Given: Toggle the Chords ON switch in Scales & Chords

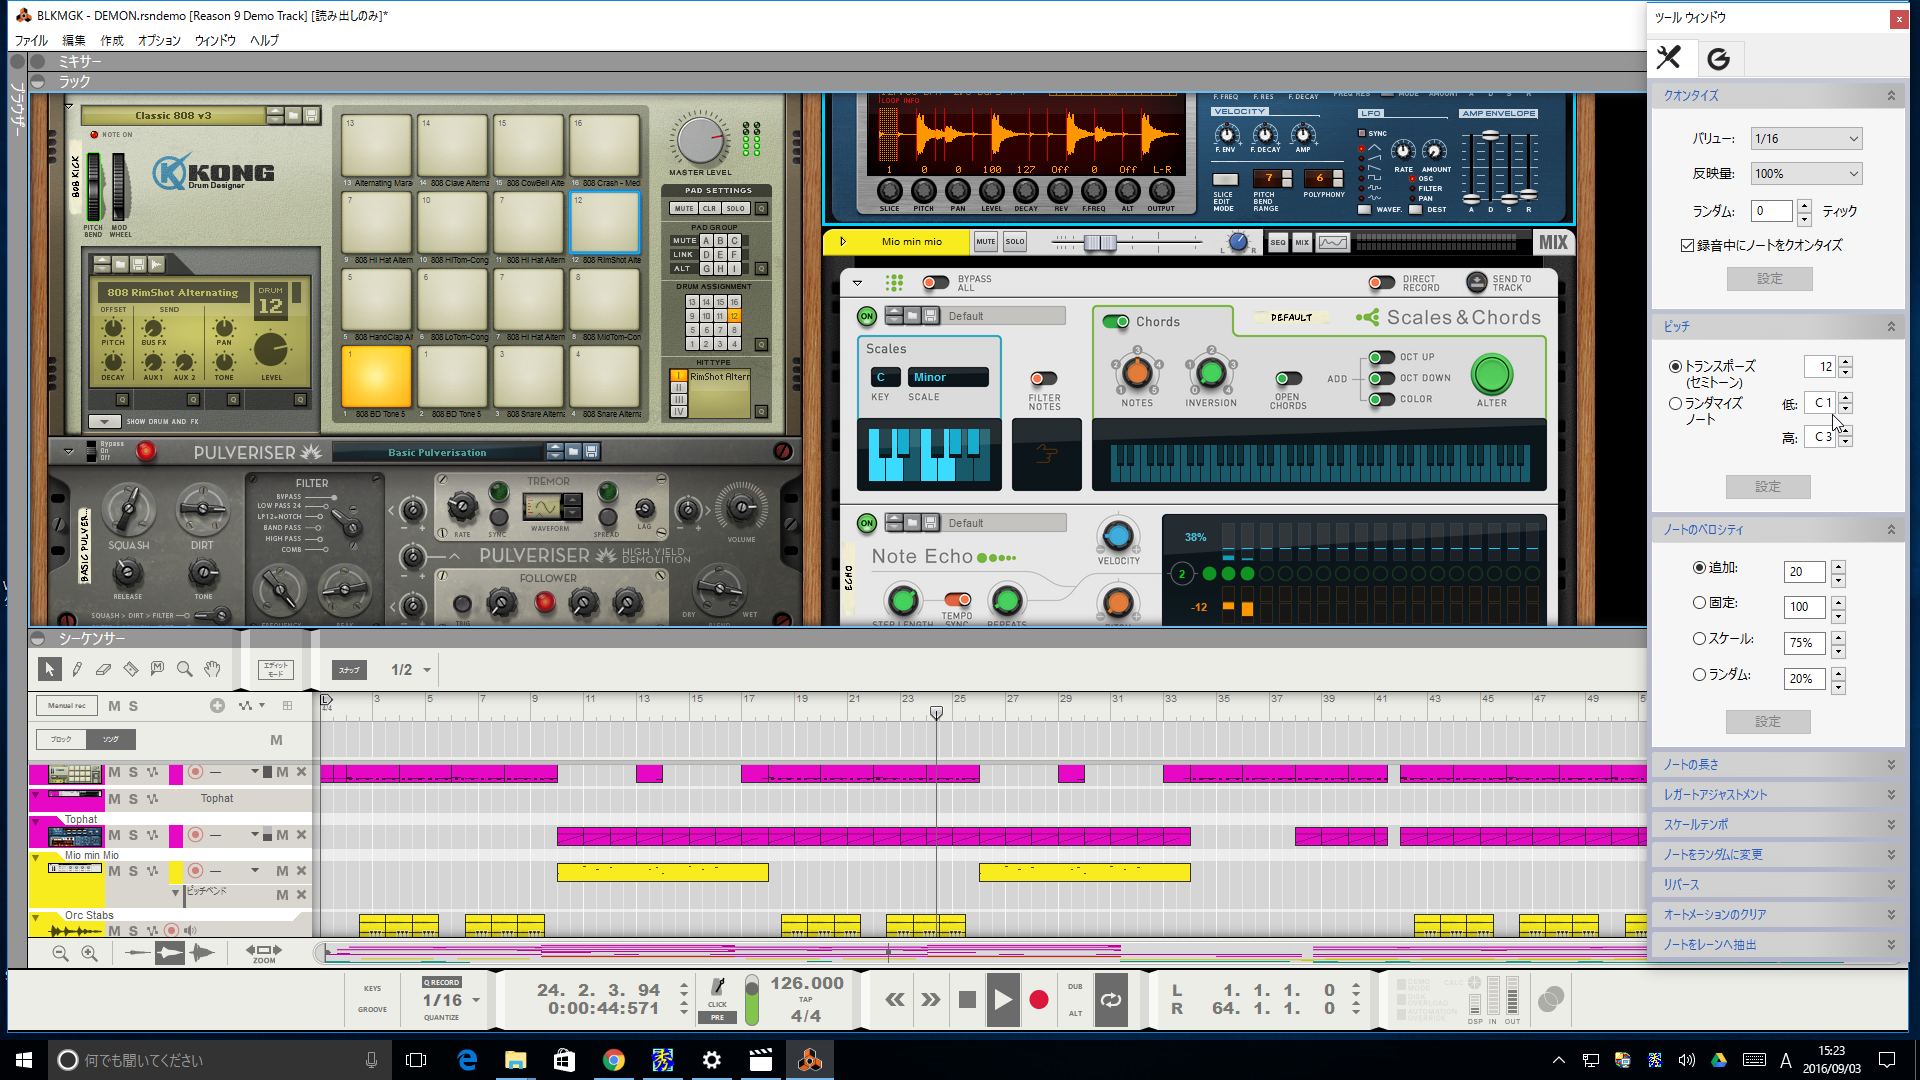Looking at the screenshot, I should click(1115, 322).
